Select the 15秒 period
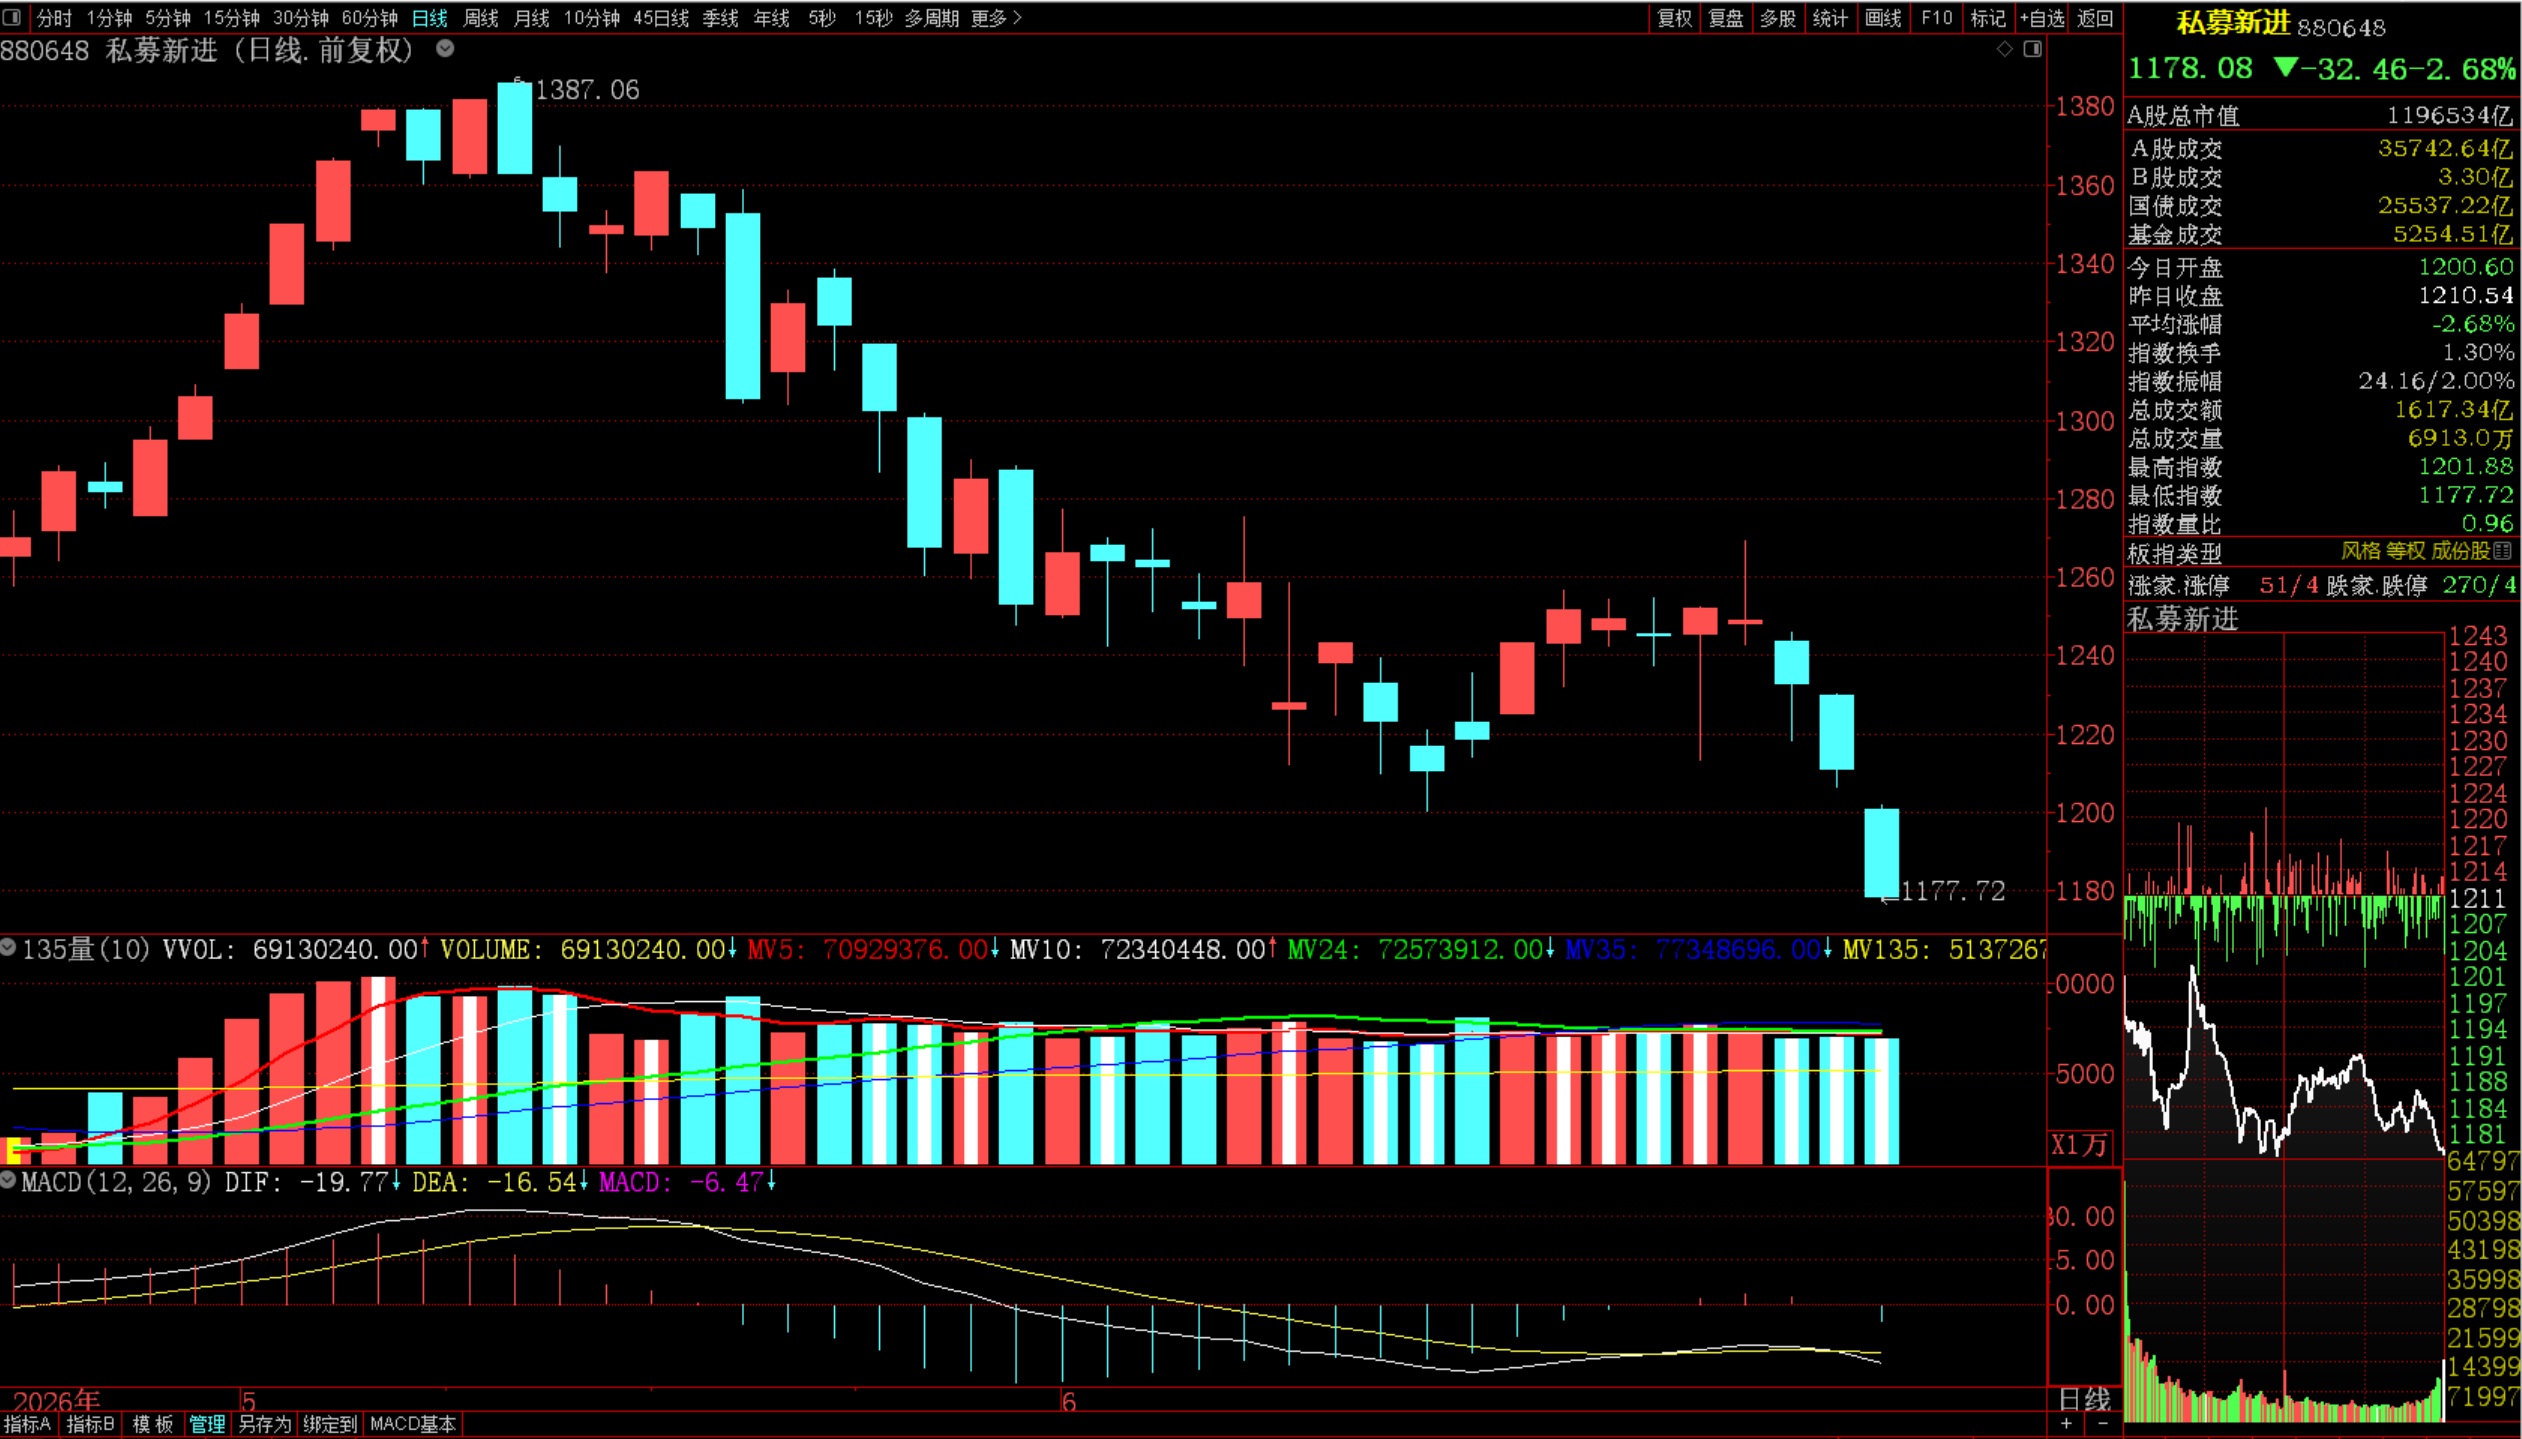The image size is (2522, 1439). pyautogui.click(x=873, y=18)
